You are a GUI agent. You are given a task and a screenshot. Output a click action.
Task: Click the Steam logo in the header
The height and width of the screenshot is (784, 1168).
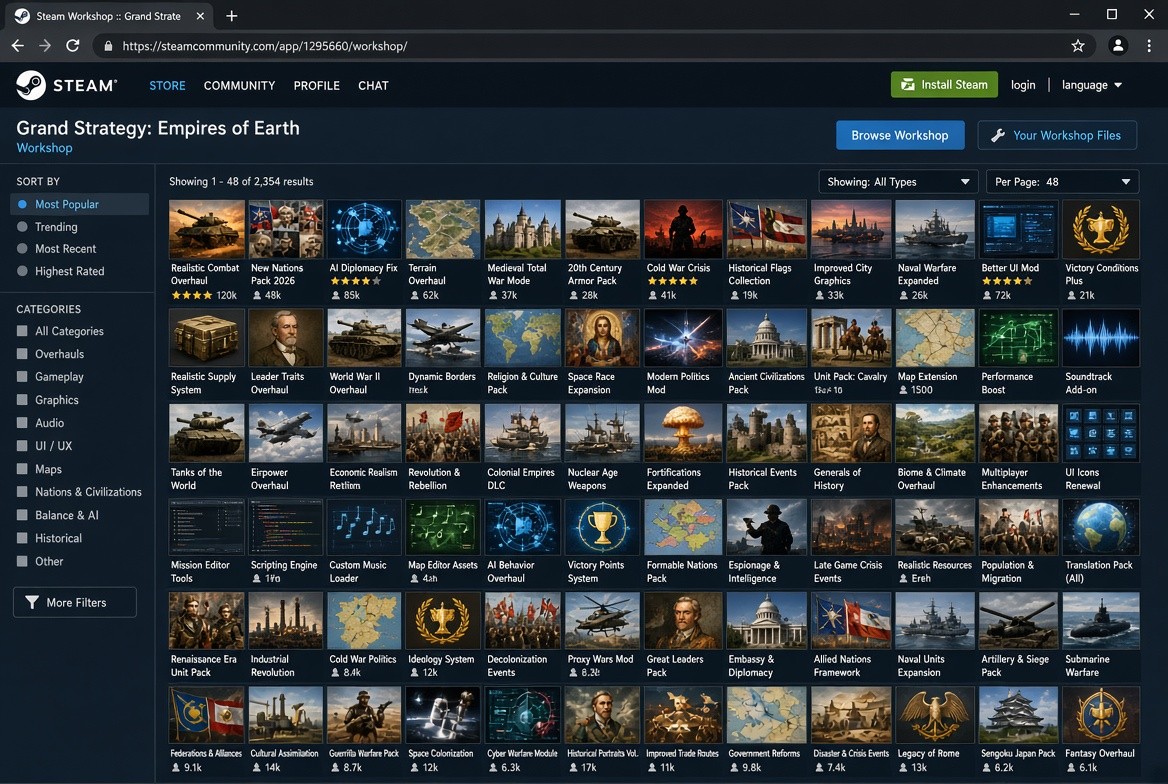66,85
